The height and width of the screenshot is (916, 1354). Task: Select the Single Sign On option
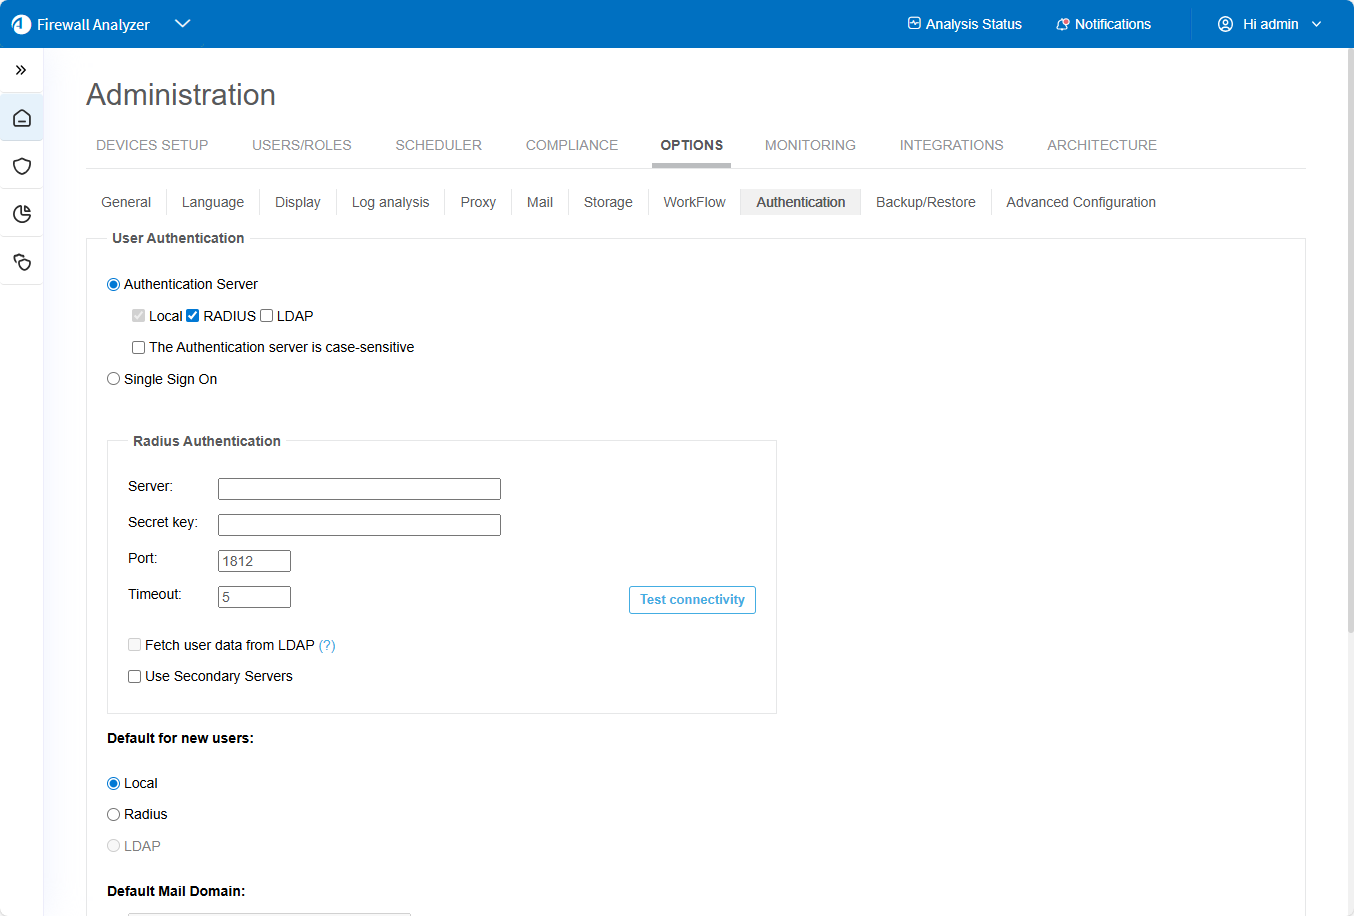pyautogui.click(x=114, y=379)
